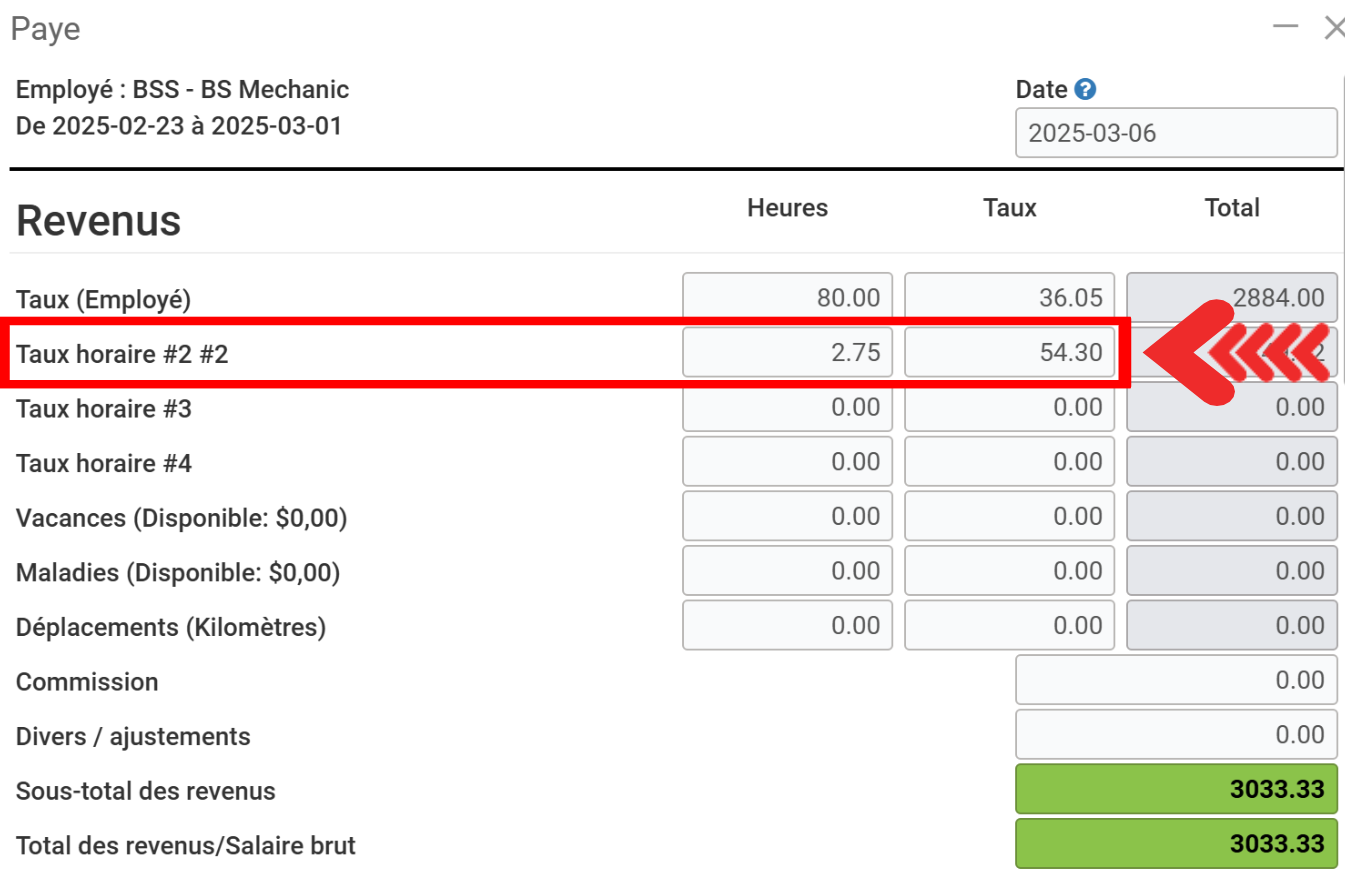Click Taux (Employé) hours field showing 80.00

(x=787, y=298)
